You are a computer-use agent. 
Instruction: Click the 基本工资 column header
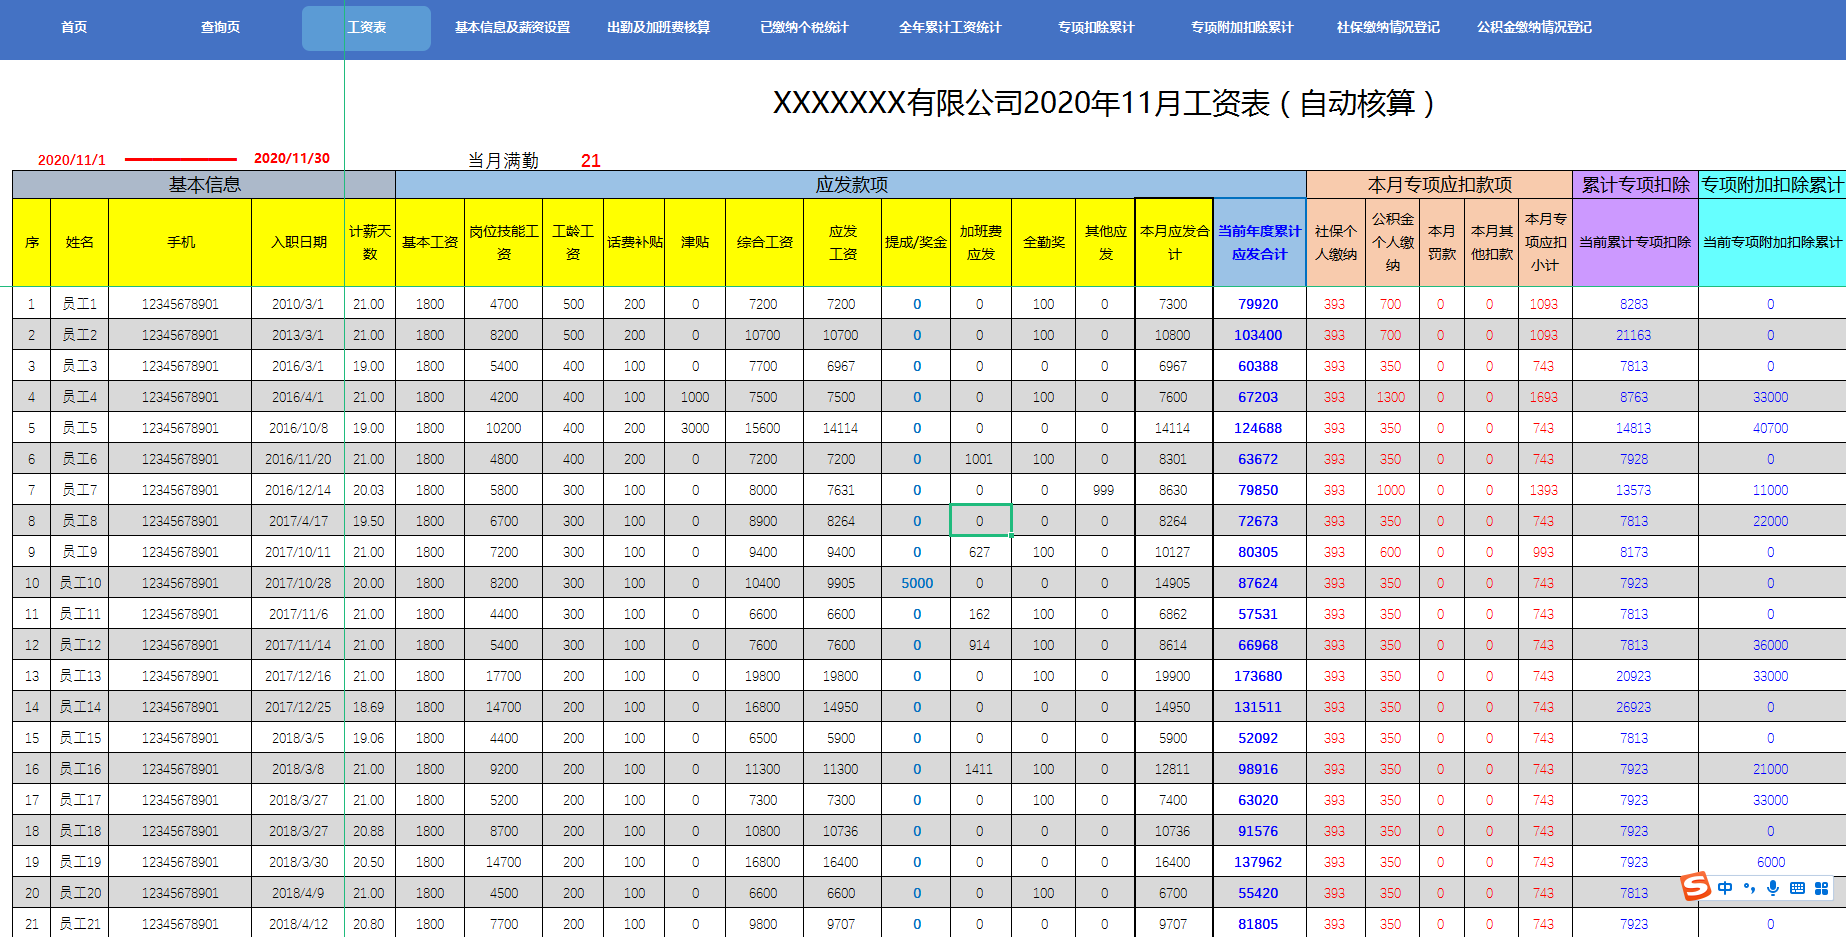(x=430, y=242)
